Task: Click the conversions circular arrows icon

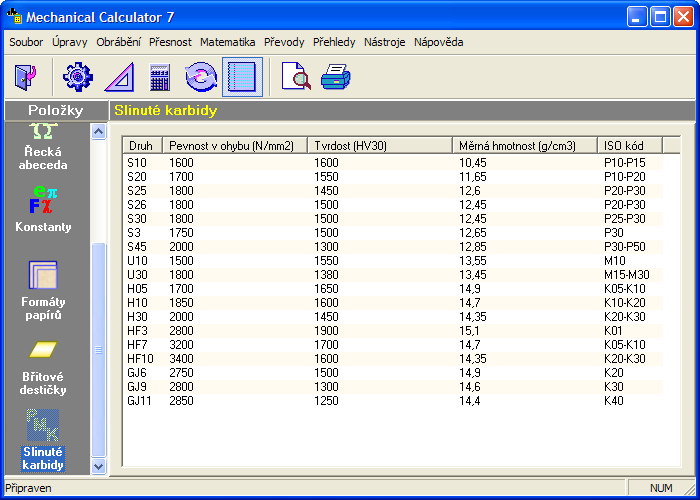Action: point(201,77)
